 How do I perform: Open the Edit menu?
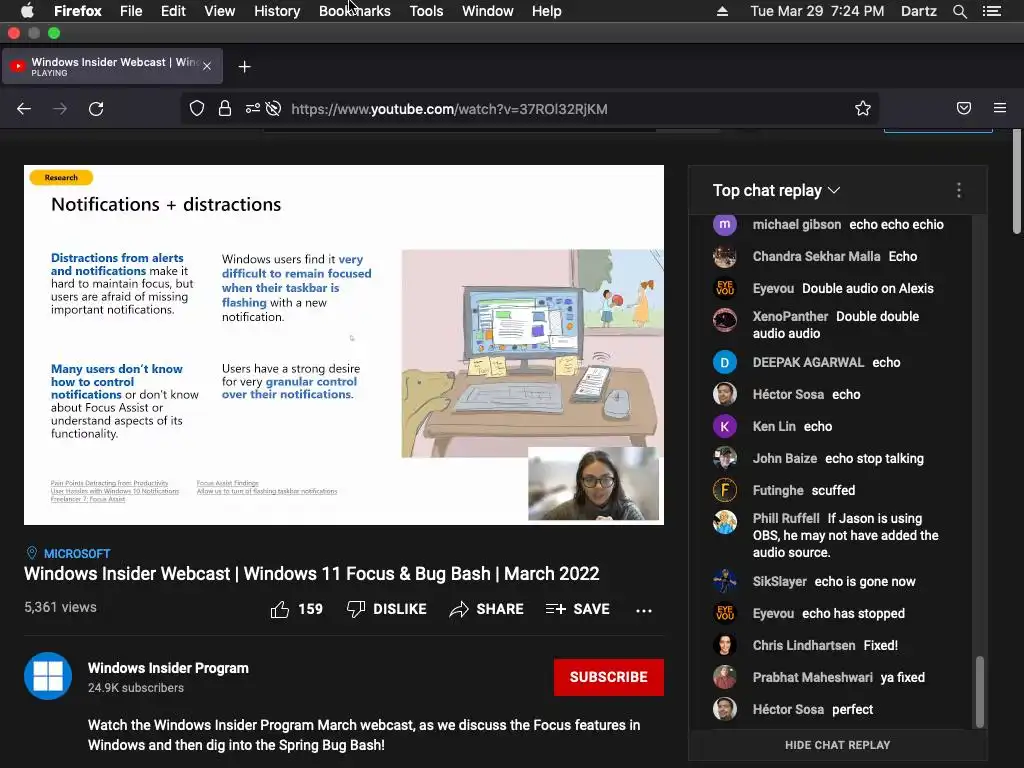pyautogui.click(x=173, y=11)
